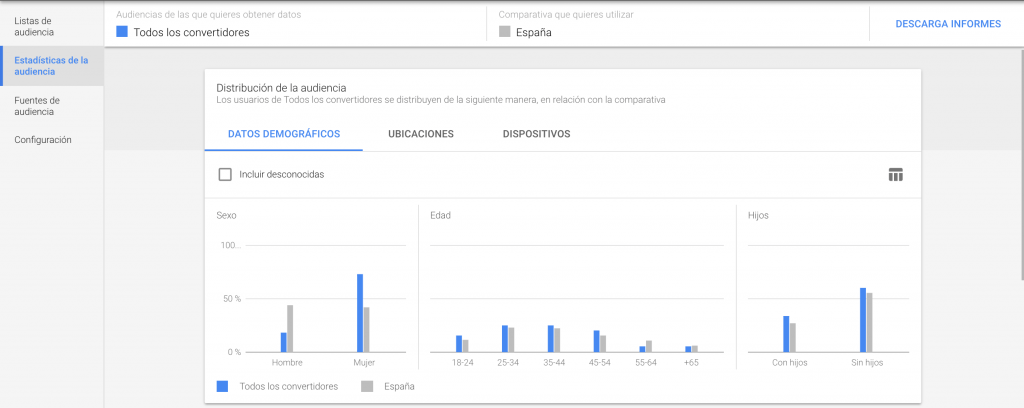Select Estadísticas de la audiencia sidebar item

[x=51, y=66]
